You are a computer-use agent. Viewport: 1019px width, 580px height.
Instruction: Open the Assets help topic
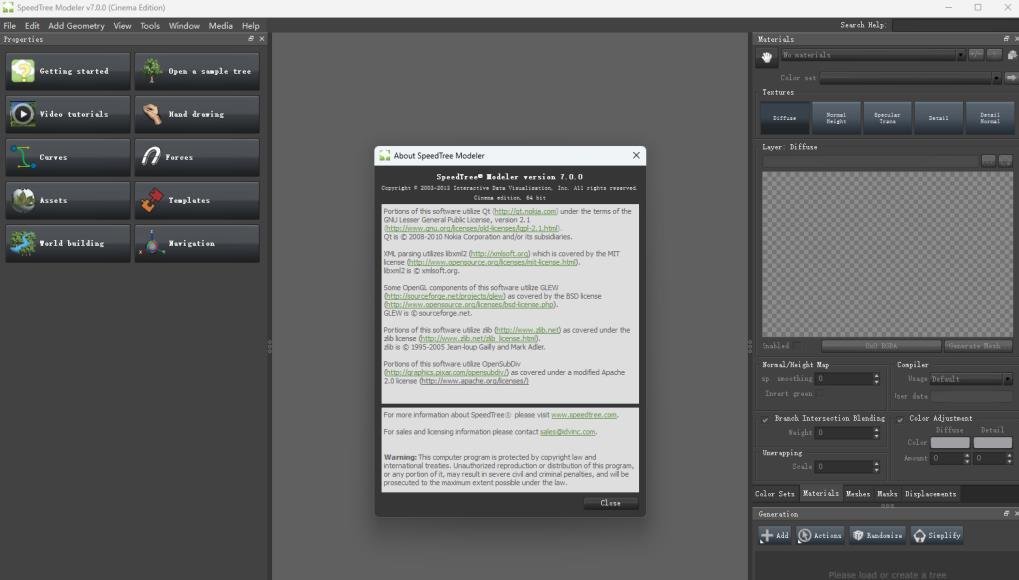pyautogui.click(x=68, y=200)
